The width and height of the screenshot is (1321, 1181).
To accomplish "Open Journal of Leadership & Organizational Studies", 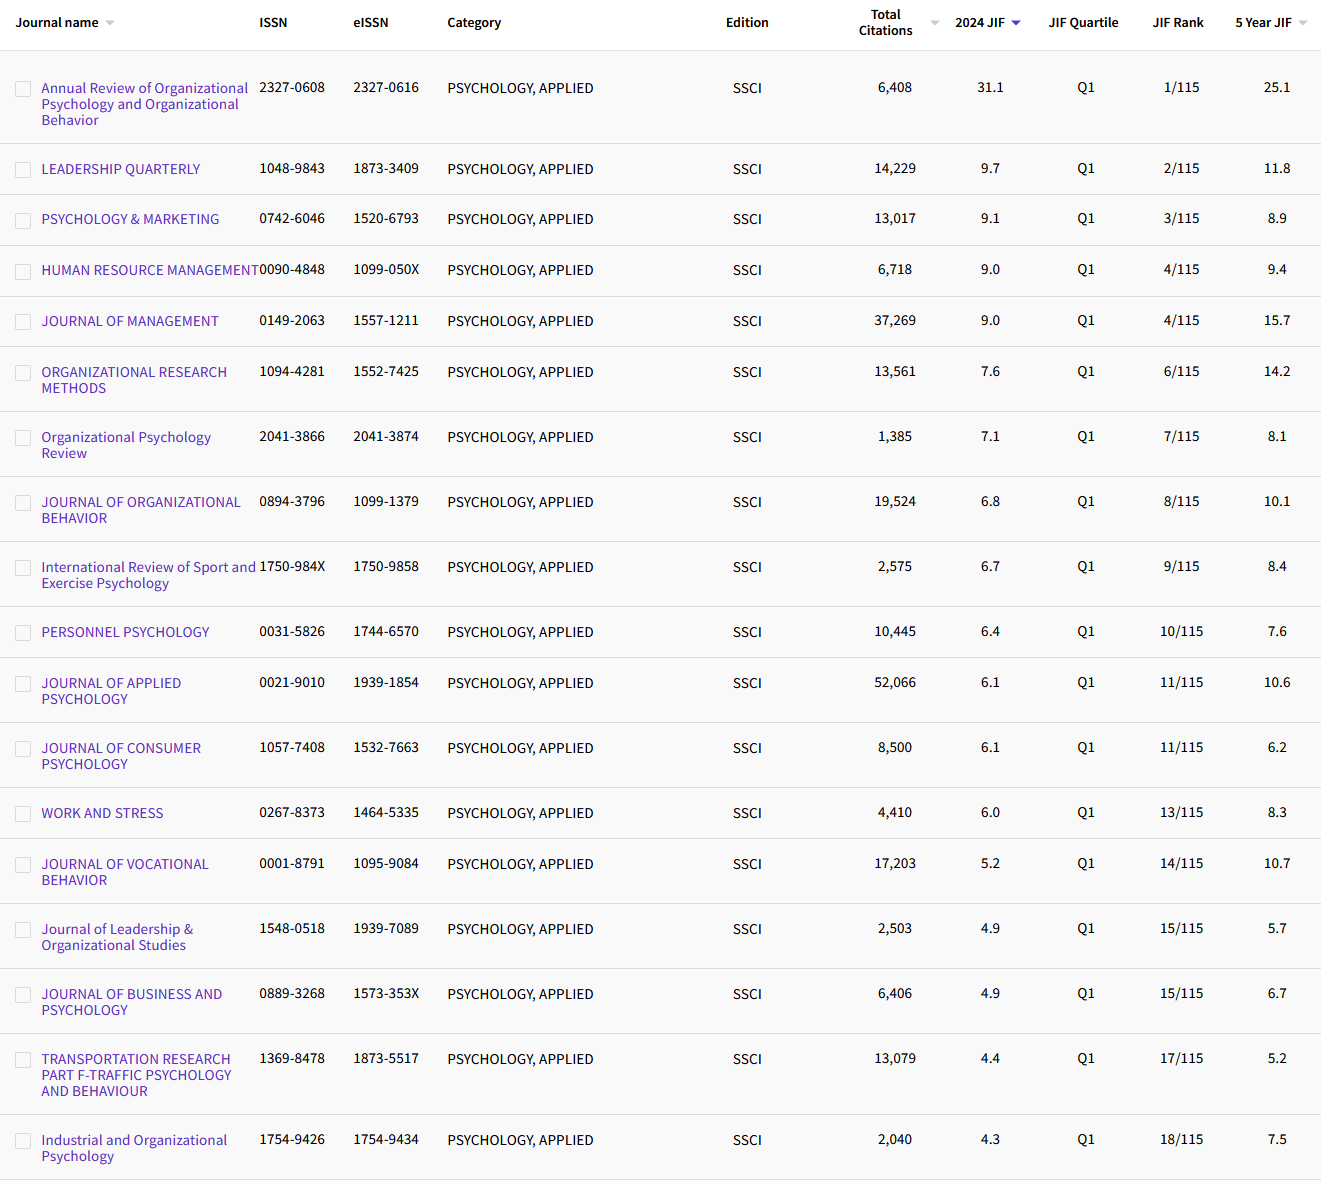I will click(117, 937).
